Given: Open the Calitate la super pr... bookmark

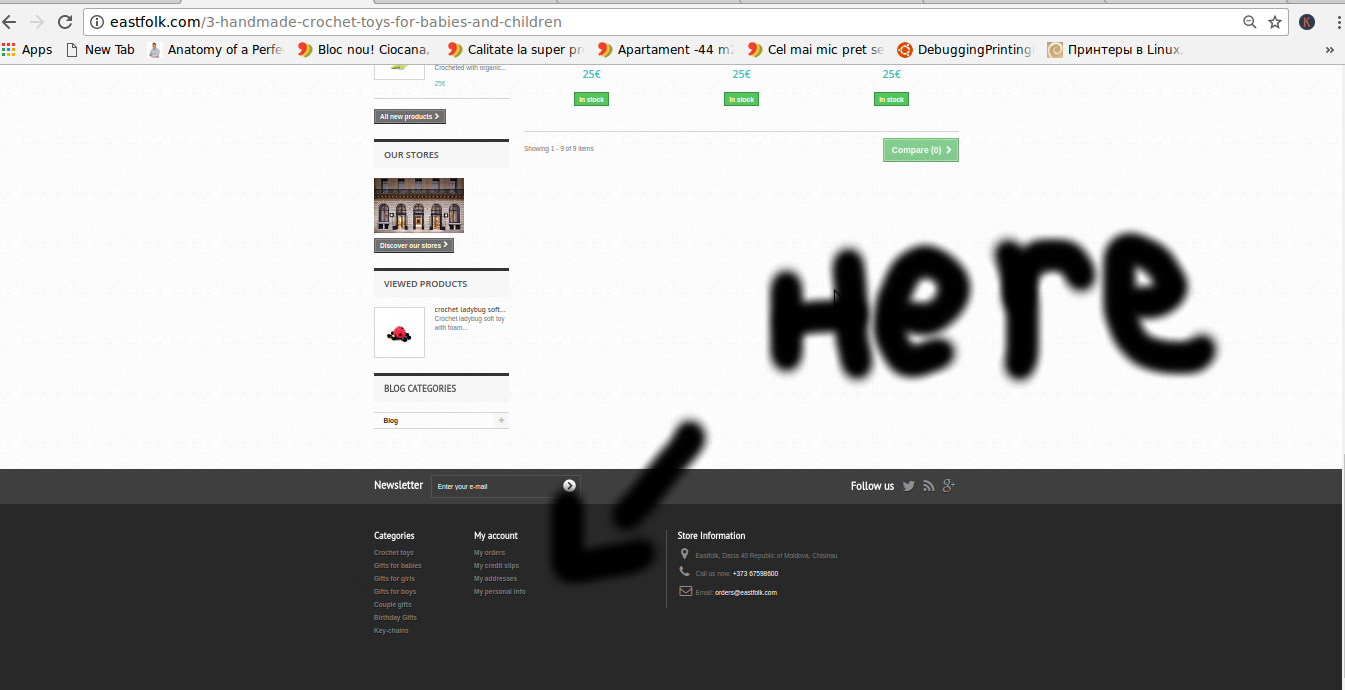Looking at the screenshot, I should point(515,50).
